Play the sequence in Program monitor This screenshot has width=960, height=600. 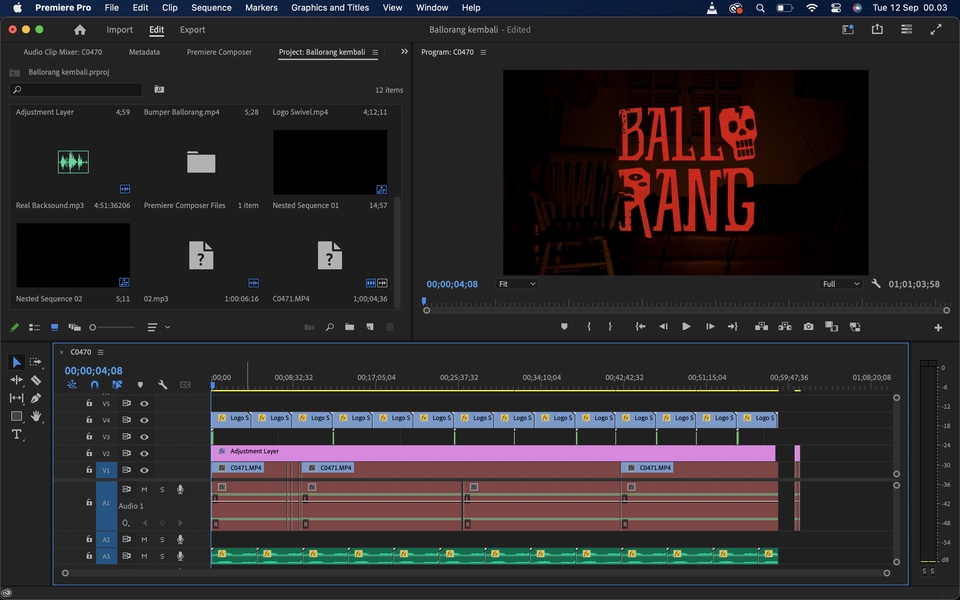(x=686, y=327)
